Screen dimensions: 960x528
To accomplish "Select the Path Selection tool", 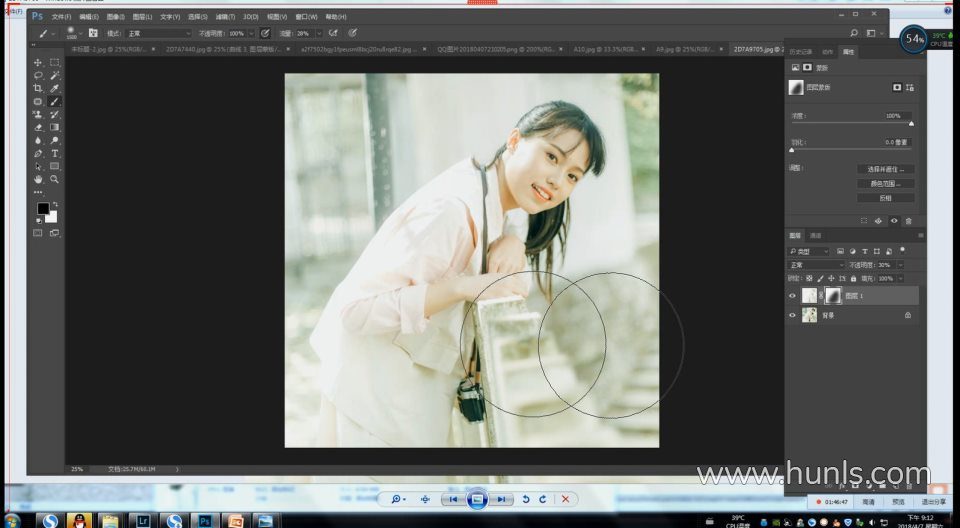I will click(38, 166).
